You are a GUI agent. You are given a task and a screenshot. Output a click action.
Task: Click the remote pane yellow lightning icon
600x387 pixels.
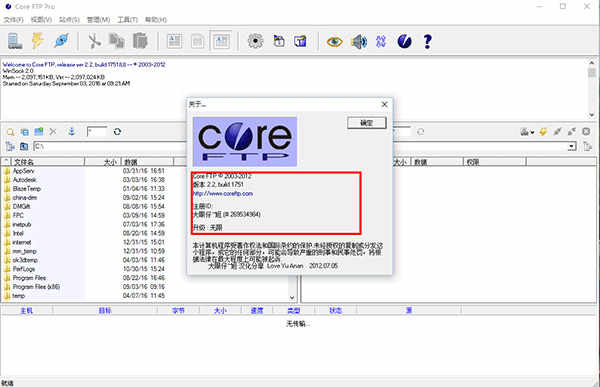[543, 132]
